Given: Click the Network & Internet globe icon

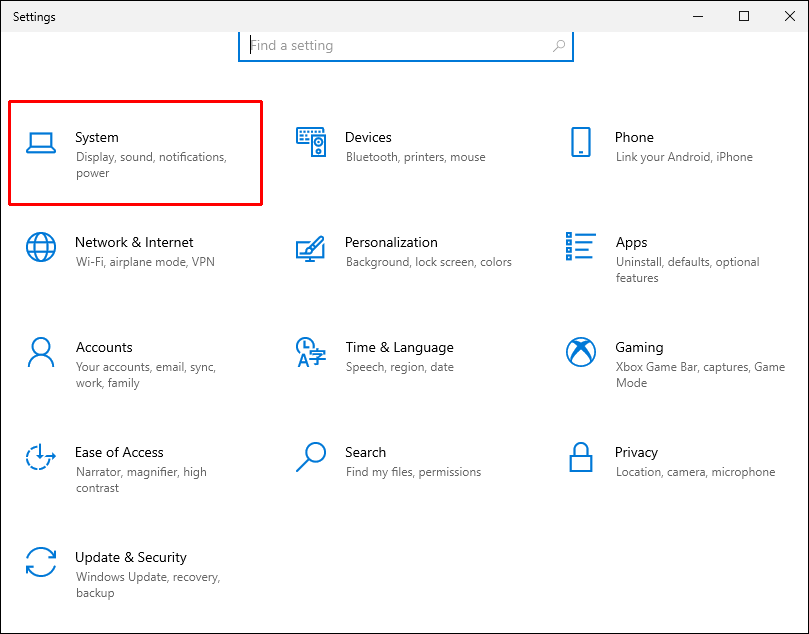Looking at the screenshot, I should [41, 247].
